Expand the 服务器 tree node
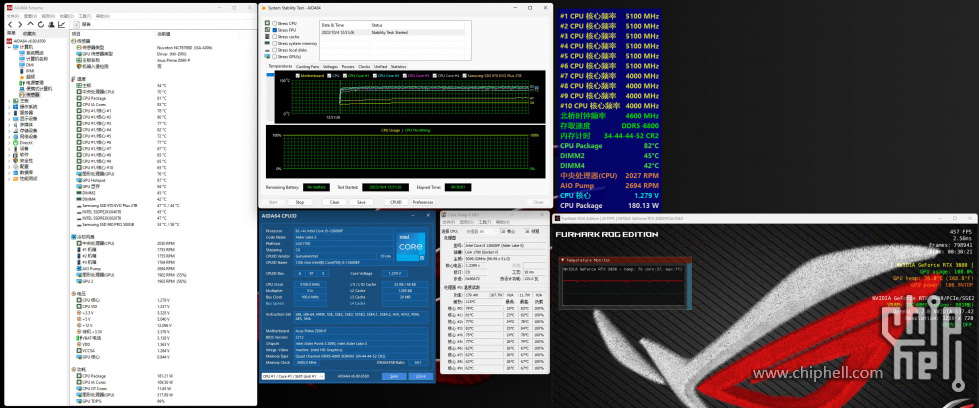Screen dimensions: 979x408 coord(9,112)
